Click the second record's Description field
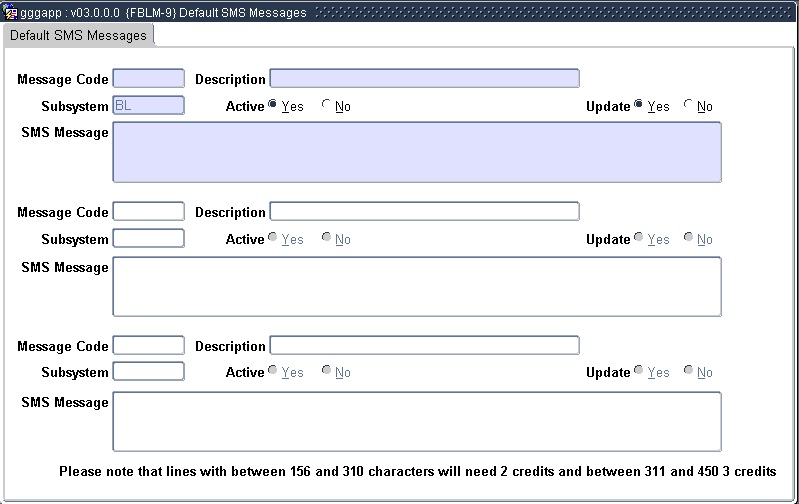The height and width of the screenshot is (504, 799). [x=424, y=212]
